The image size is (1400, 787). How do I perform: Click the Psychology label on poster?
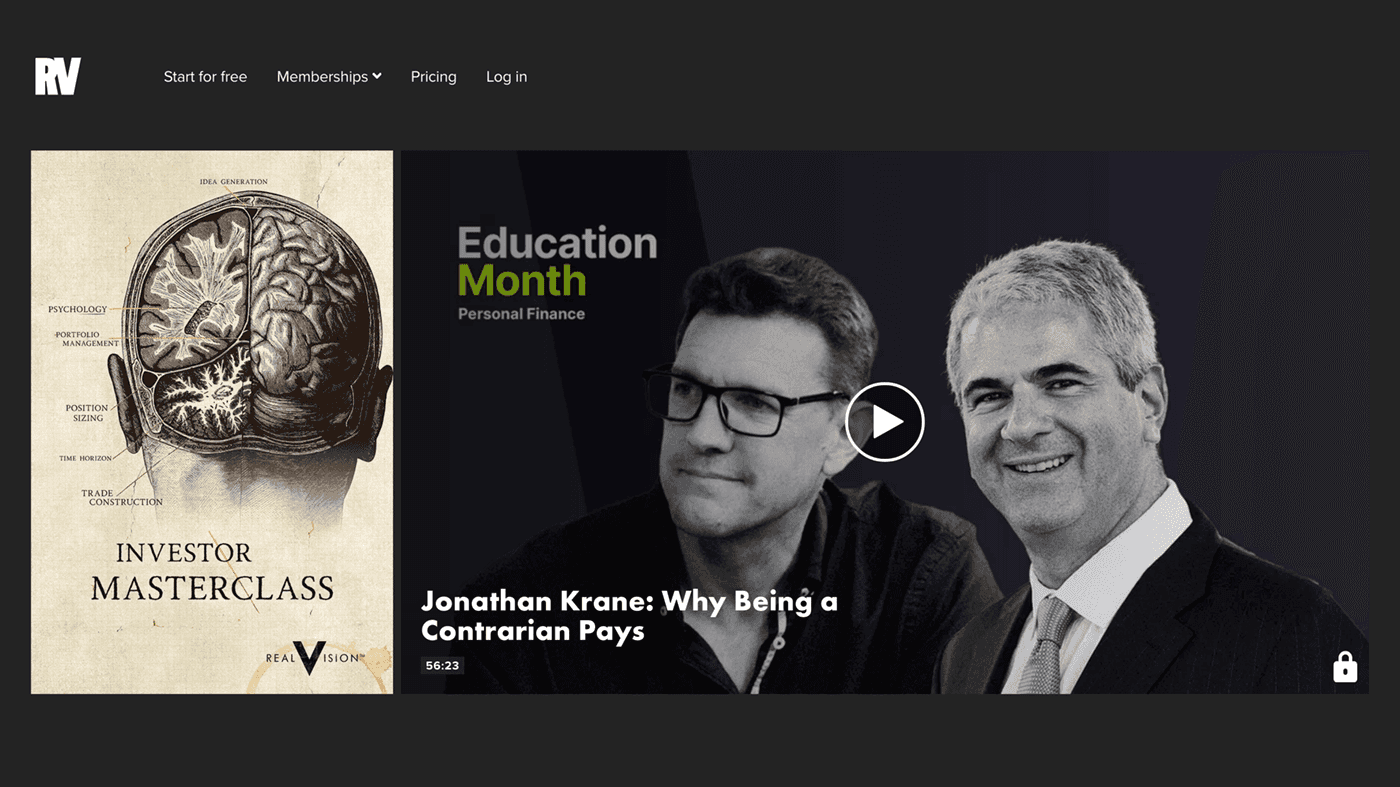(x=77, y=310)
